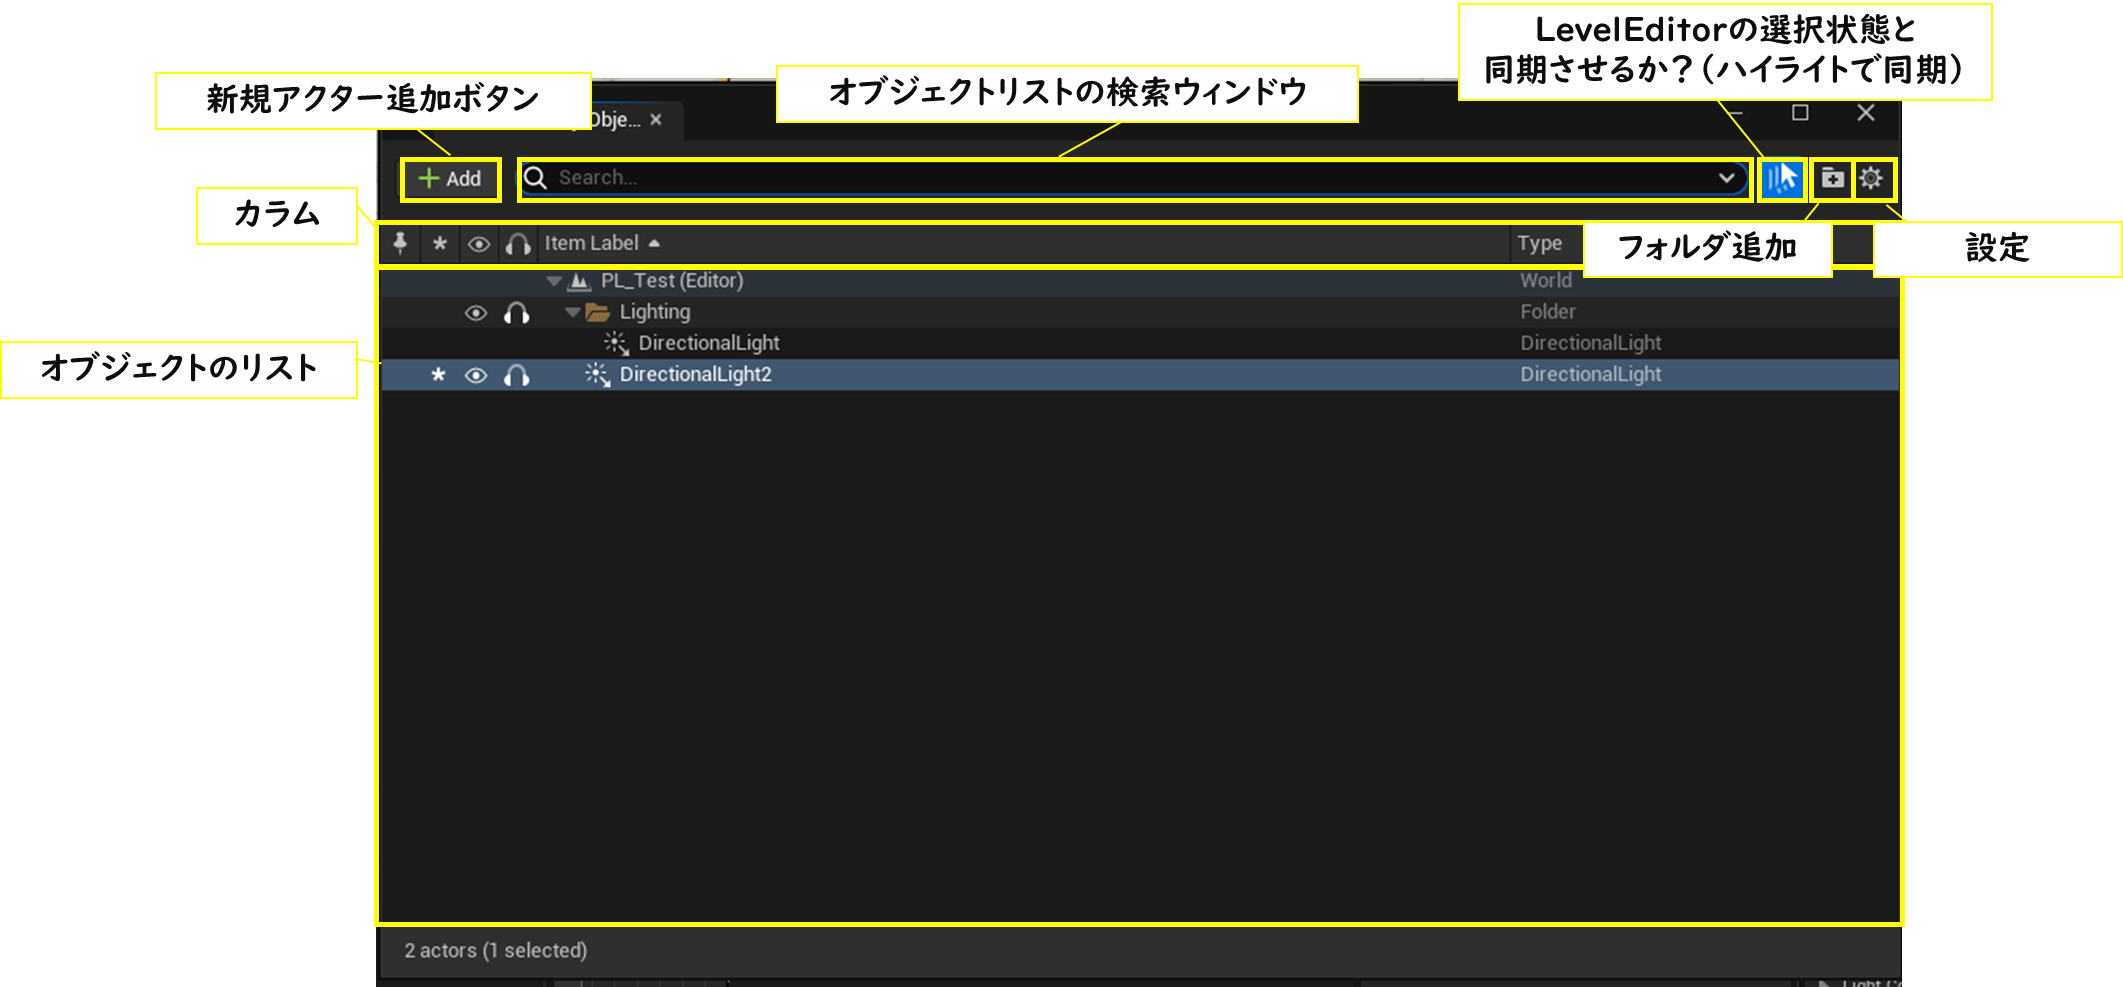Viewport: 2123px width, 987px height.
Task: Disable the LevelEditor selection sync toggle
Action: pos(1782,179)
